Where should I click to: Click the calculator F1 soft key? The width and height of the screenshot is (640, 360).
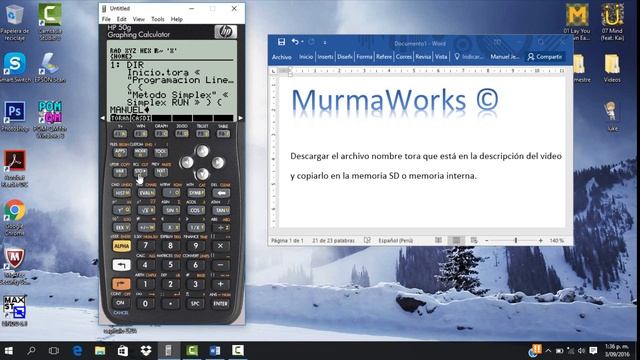tap(120, 133)
